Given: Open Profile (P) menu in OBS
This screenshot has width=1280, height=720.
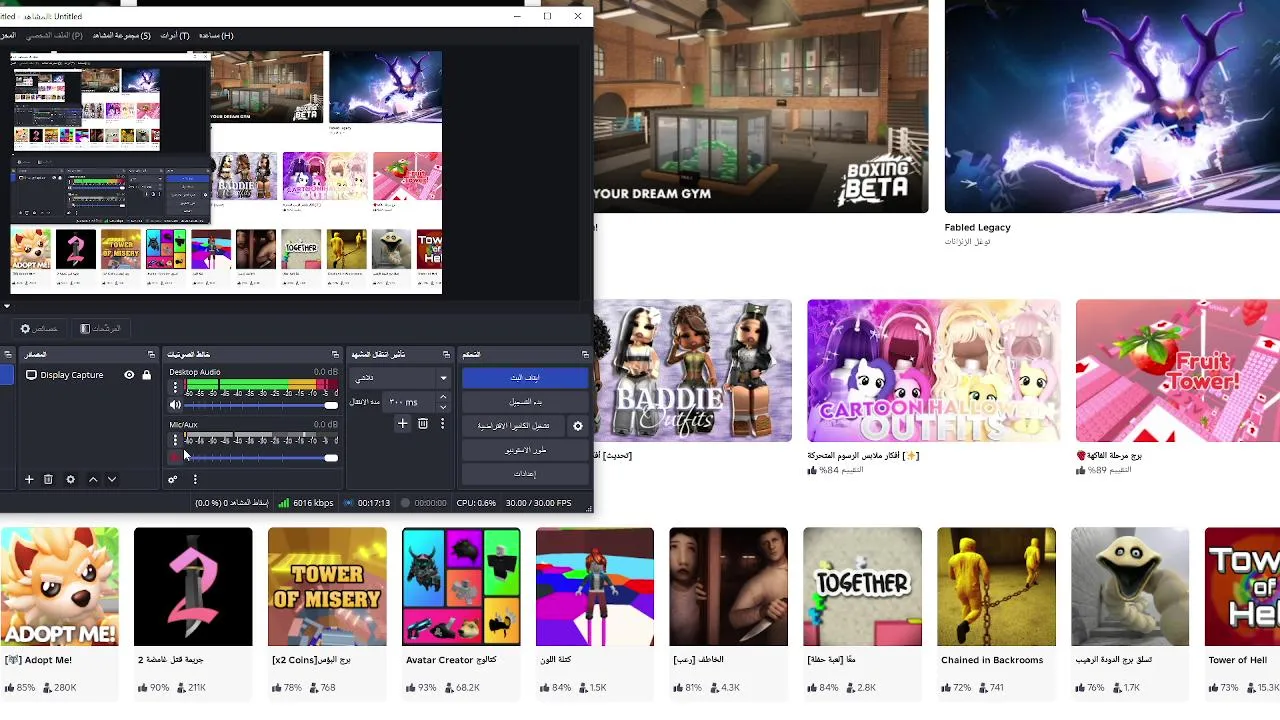Looking at the screenshot, I should point(54,35).
